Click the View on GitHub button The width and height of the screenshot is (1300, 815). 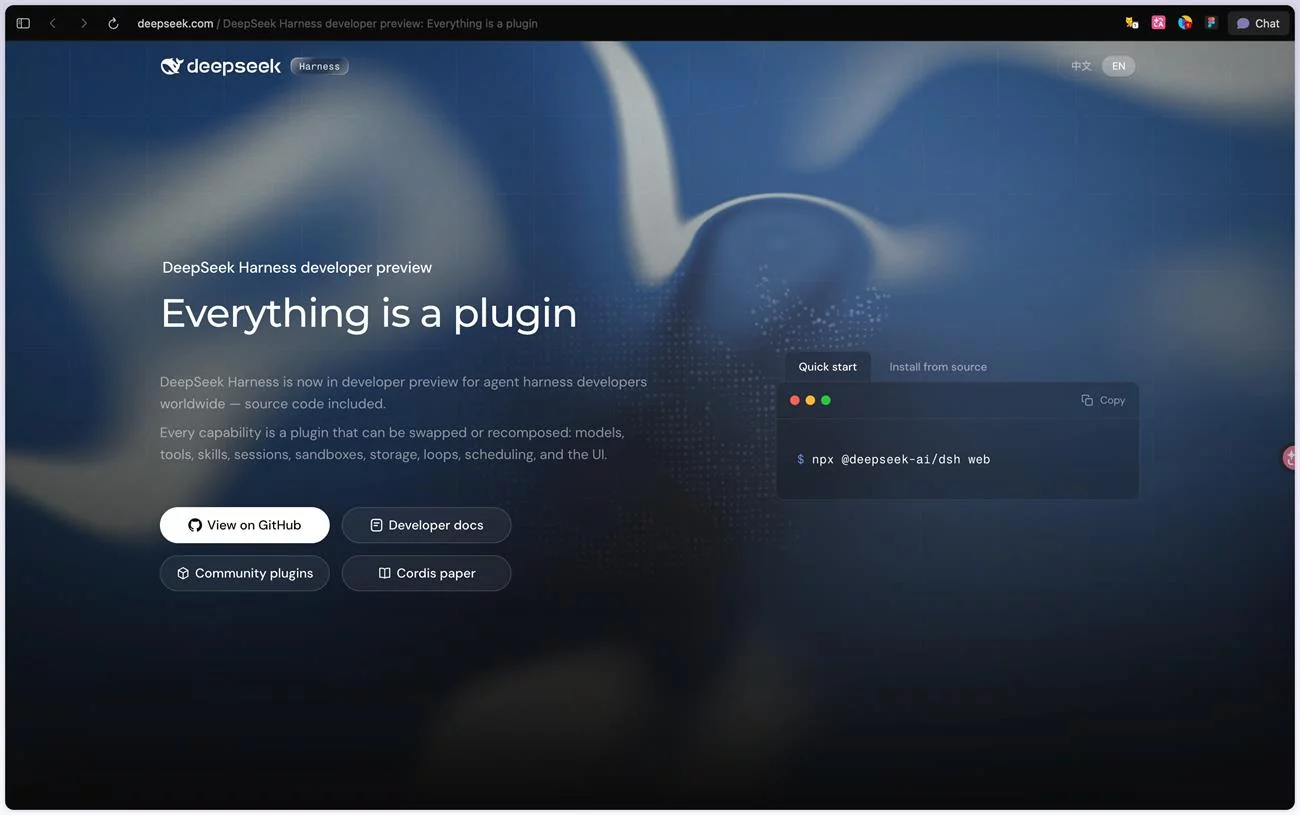245,525
